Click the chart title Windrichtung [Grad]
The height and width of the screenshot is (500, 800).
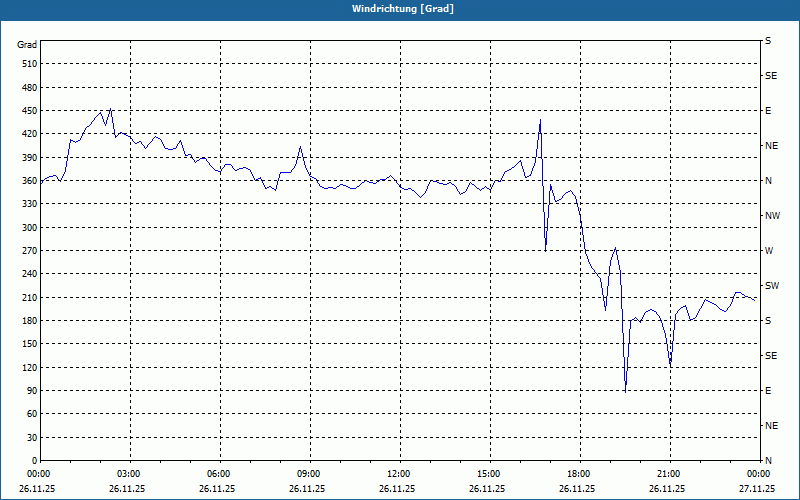point(403,9)
